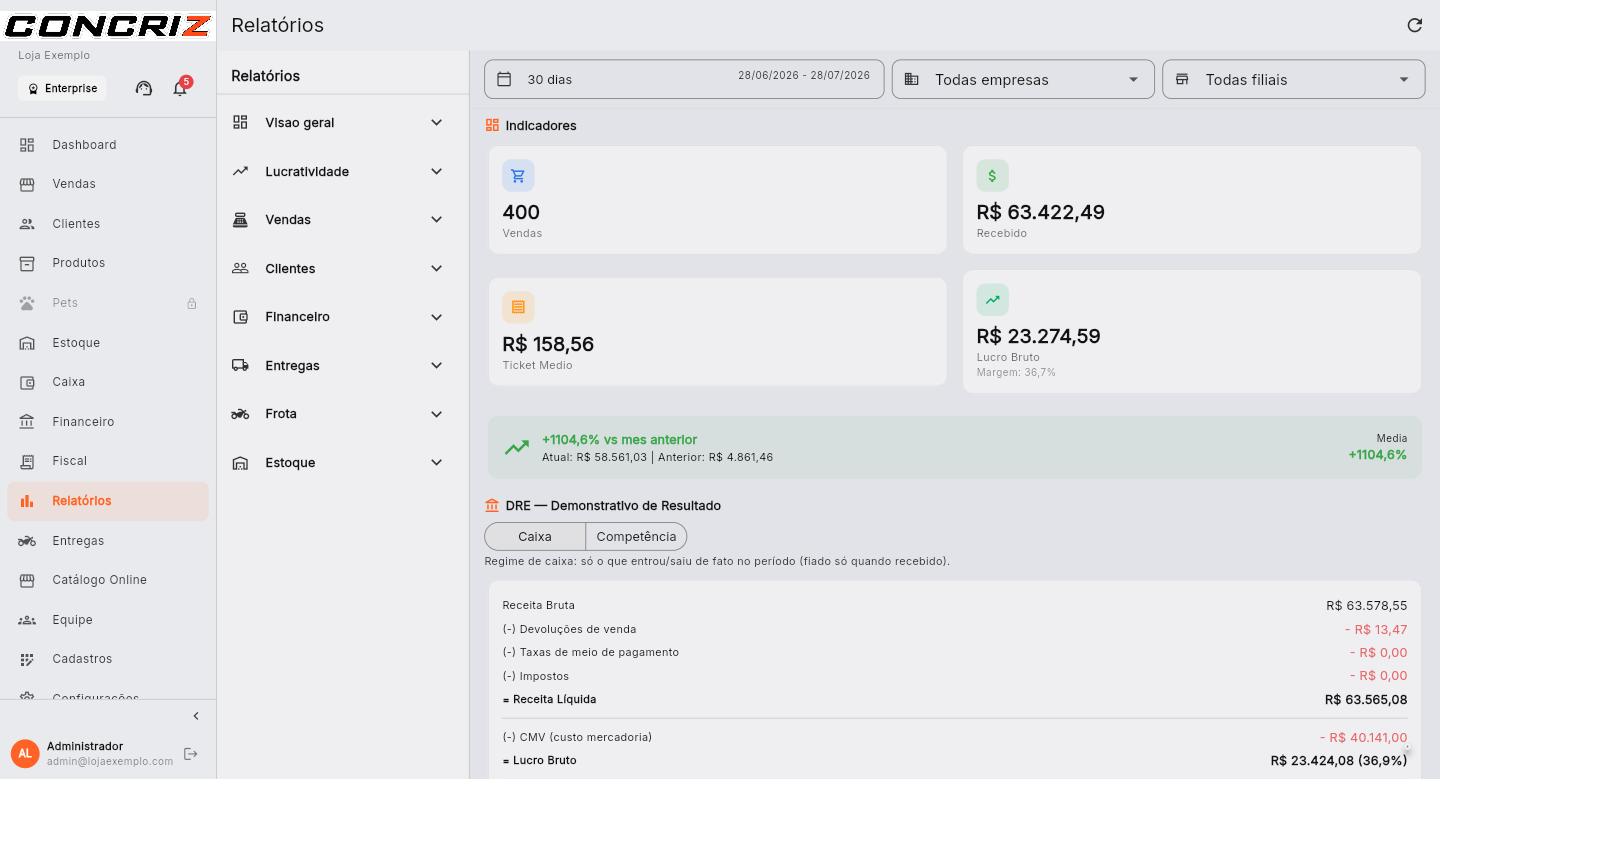Image resolution: width=1600 pixels, height=865 pixels.
Task: Click the Fiscal receipt icon
Action: [27, 461]
